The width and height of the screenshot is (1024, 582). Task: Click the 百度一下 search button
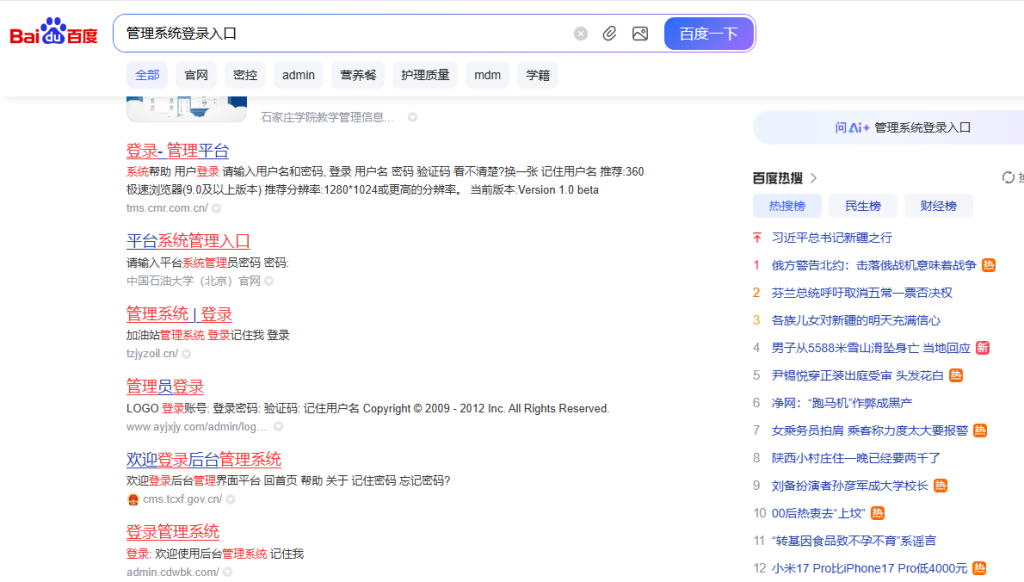[708, 33]
